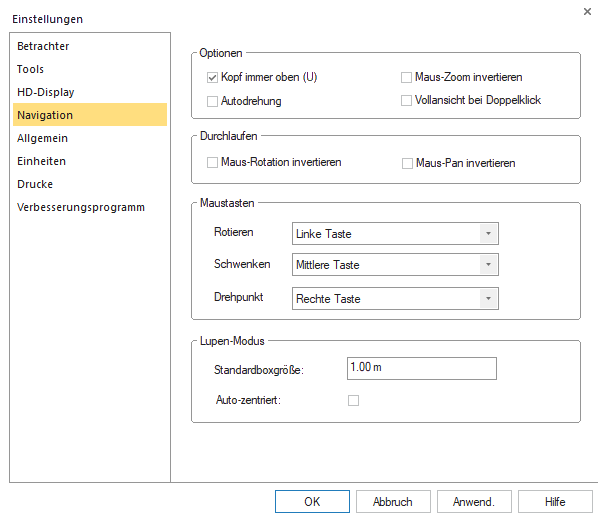Toggle Maus-Zoom invertieren option
Screen dimensions: 606x526
tap(407, 77)
